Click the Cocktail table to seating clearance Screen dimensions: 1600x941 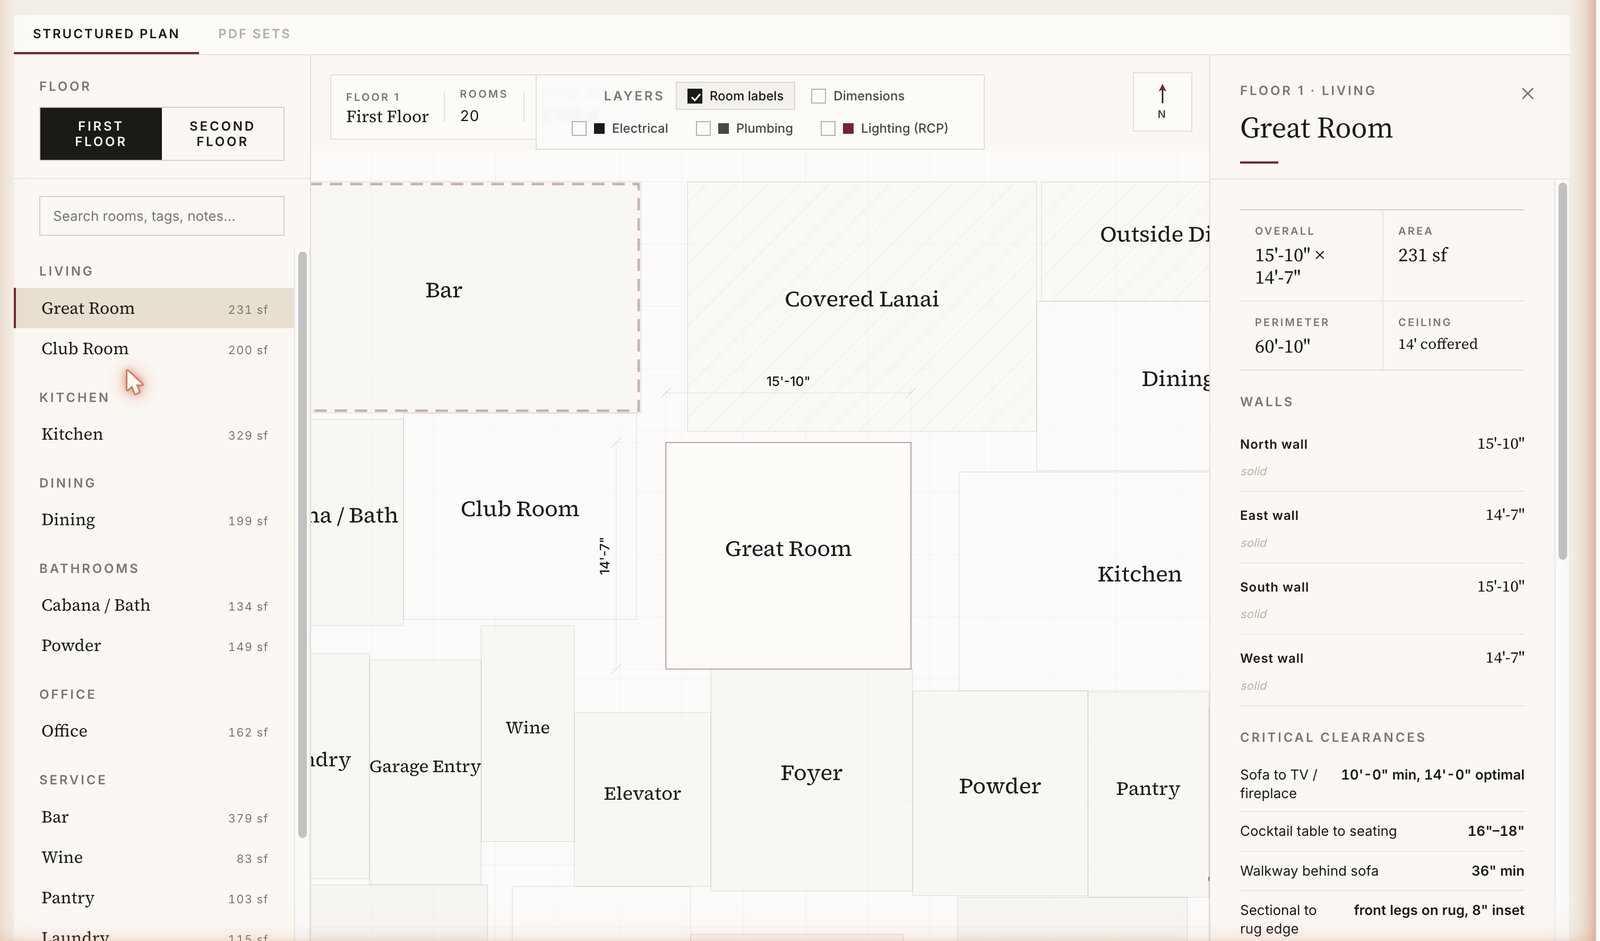pos(1382,831)
